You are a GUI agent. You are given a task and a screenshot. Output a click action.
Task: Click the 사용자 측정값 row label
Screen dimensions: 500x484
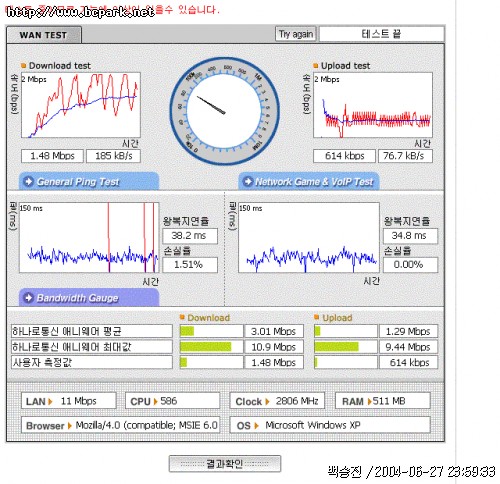pyautogui.click(x=92, y=362)
